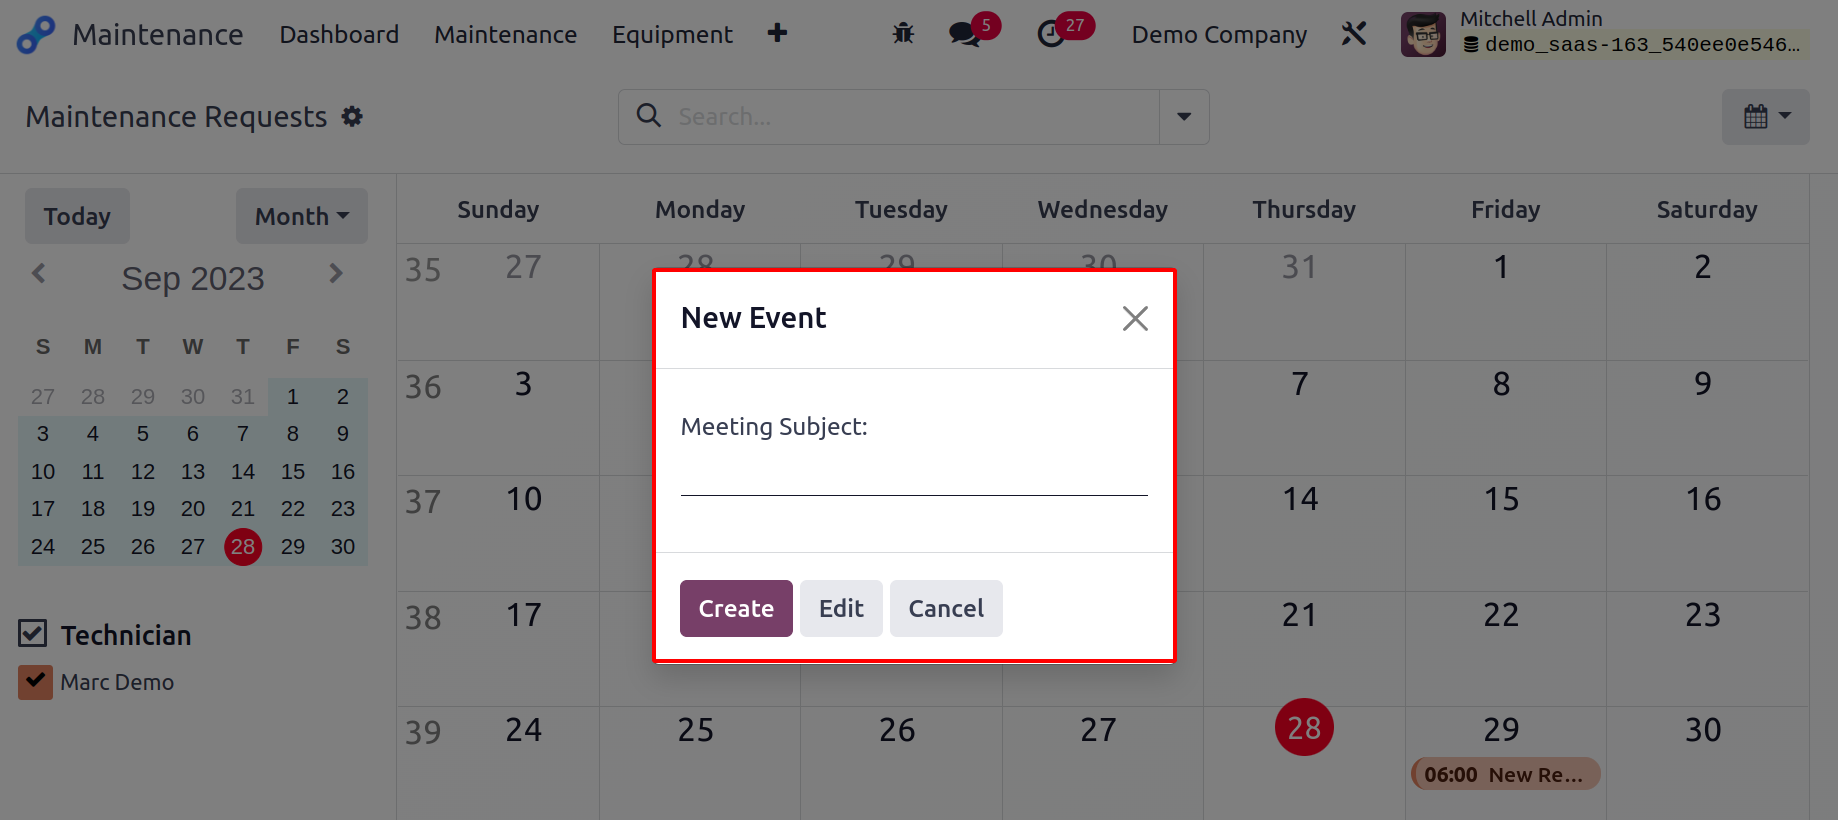Viewport: 1838px width, 820px height.
Task: Click the Cancel button
Action: 946,608
